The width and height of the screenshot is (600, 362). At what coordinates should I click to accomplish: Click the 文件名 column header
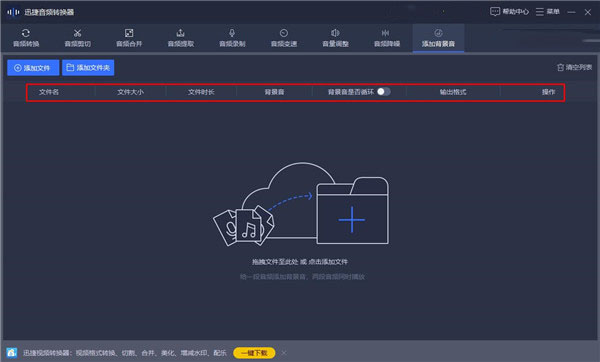pyautogui.click(x=49, y=92)
